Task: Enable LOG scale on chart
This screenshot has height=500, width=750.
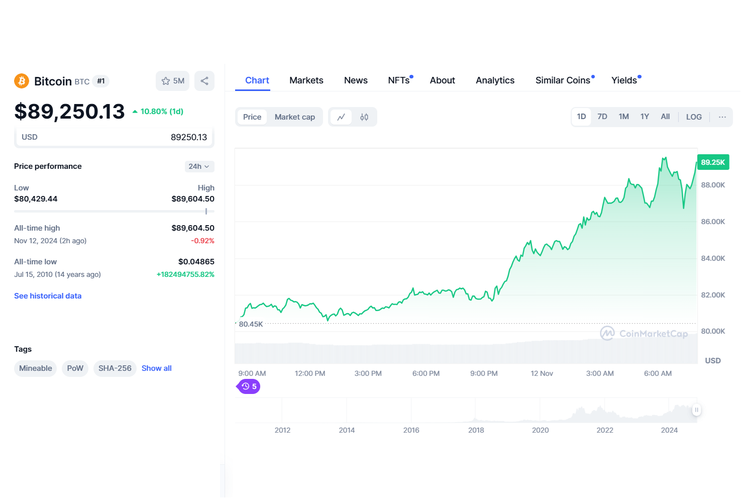Action: [x=693, y=117]
